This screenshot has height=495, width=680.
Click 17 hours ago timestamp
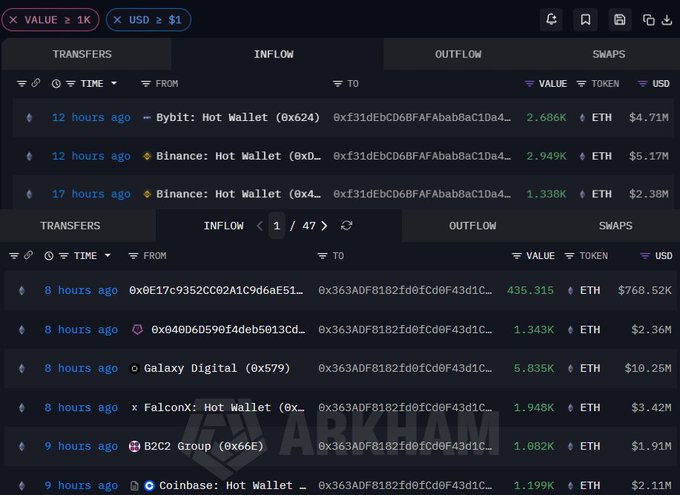[91, 194]
